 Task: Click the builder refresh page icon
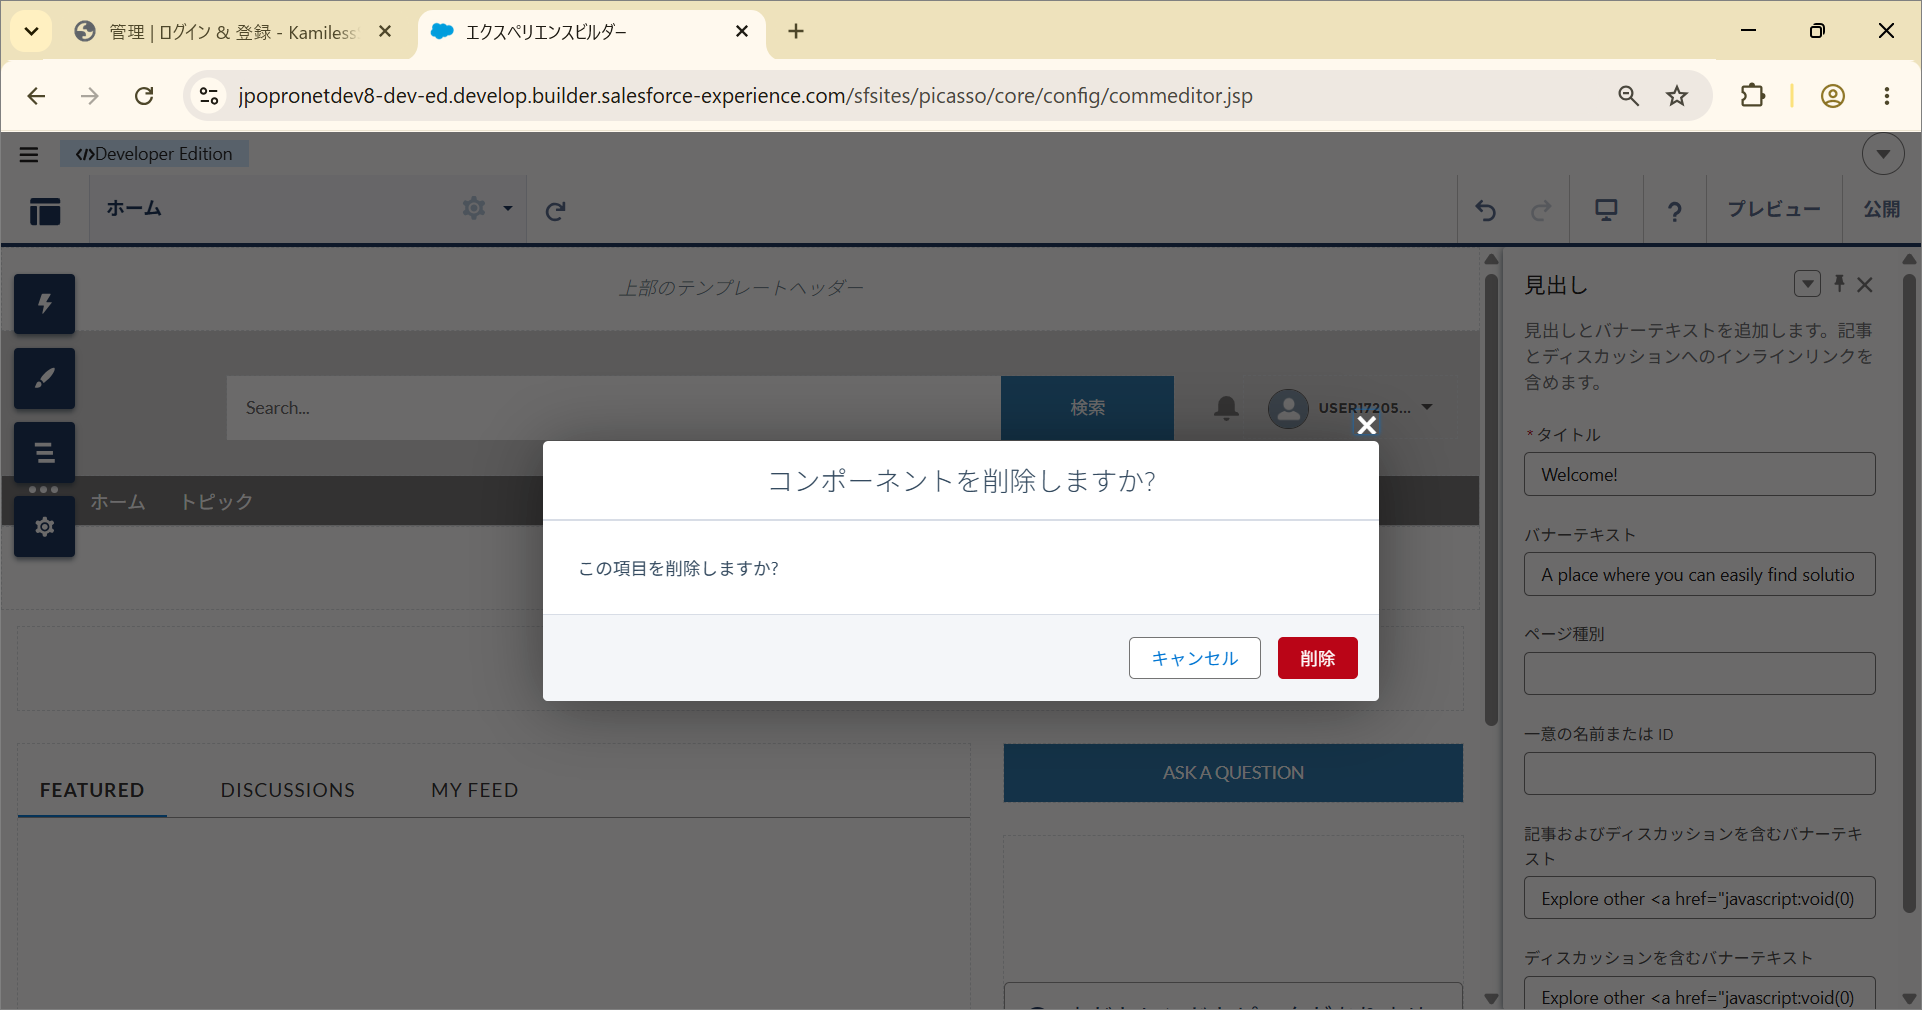pyautogui.click(x=556, y=210)
